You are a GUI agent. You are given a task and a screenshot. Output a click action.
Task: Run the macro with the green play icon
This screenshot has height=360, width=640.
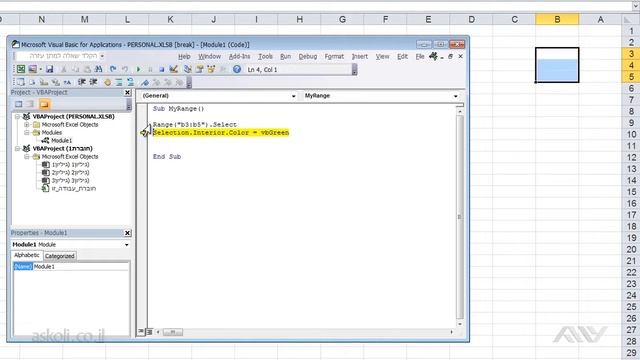[x=138, y=69]
